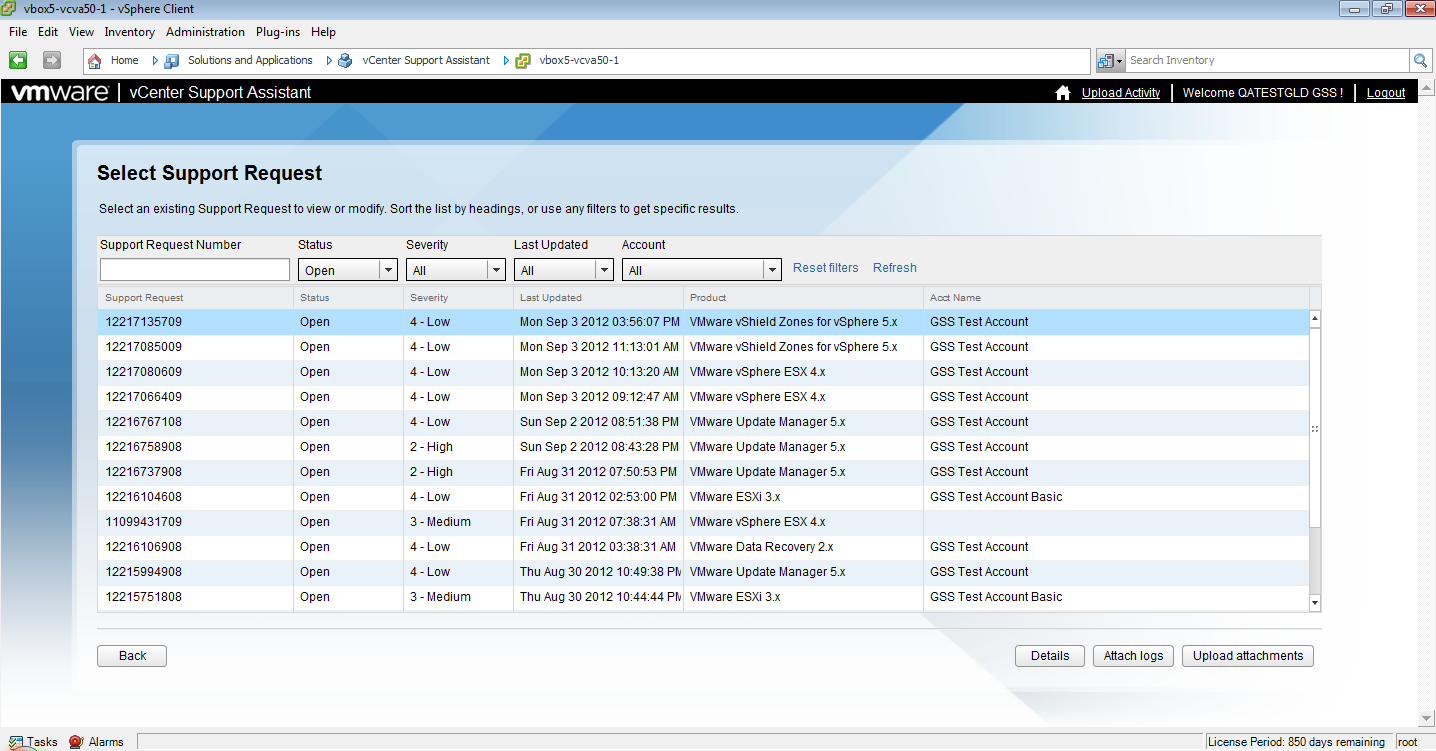Viewport: 1436px width, 751px height.
Task: Click the Solutions and Applications breadcrumb icon
Action: (x=172, y=61)
